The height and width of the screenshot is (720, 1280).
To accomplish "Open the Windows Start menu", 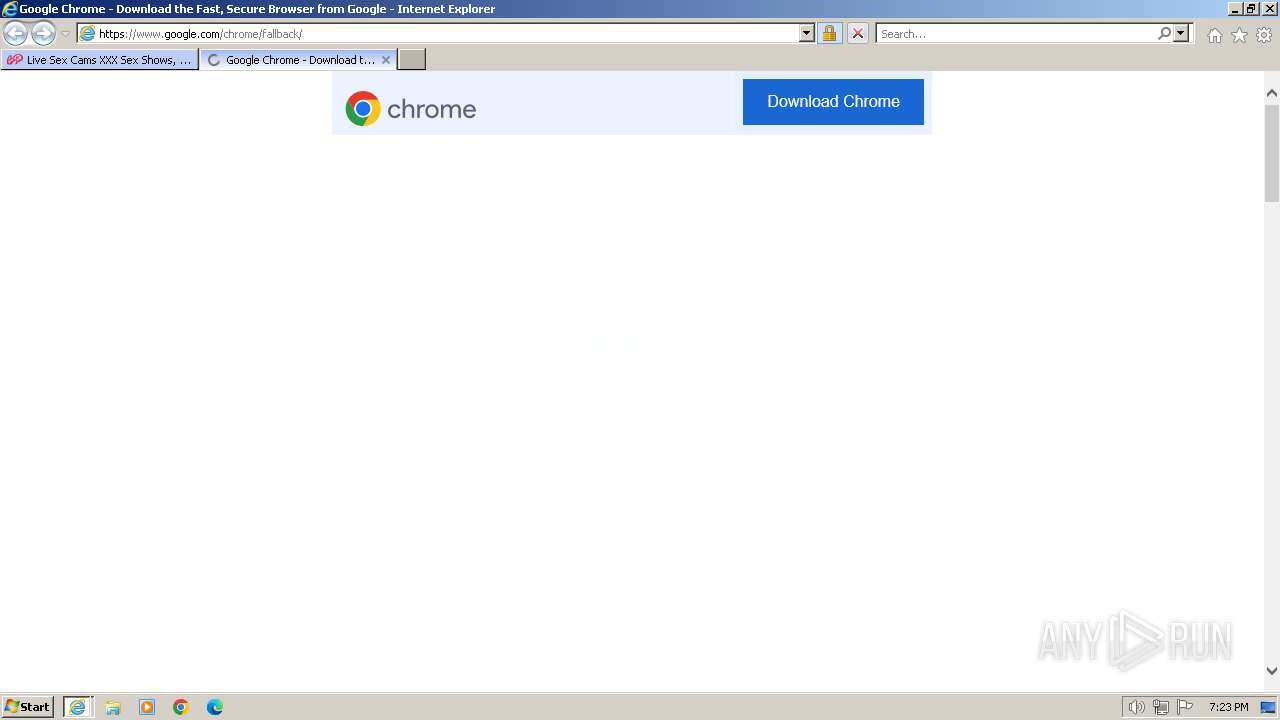I will click(28, 707).
